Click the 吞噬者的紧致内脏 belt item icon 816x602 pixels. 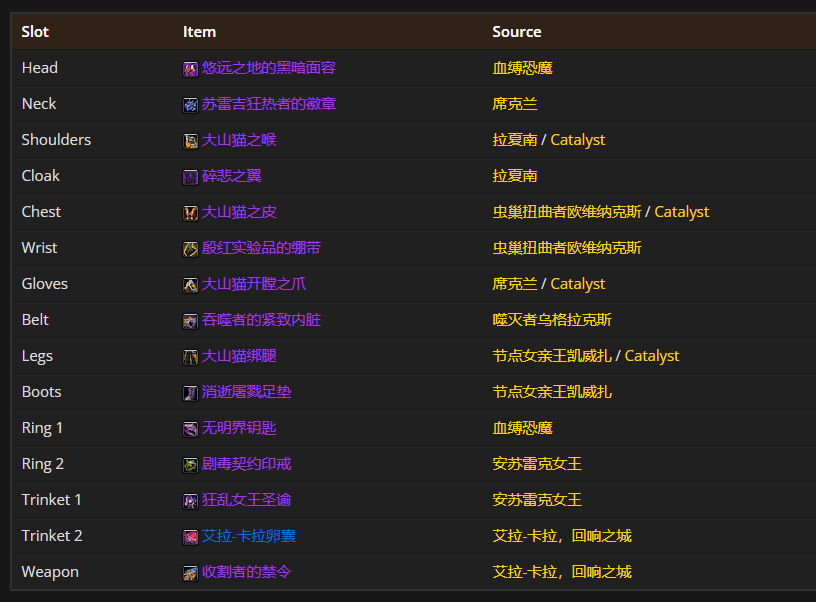coord(190,320)
